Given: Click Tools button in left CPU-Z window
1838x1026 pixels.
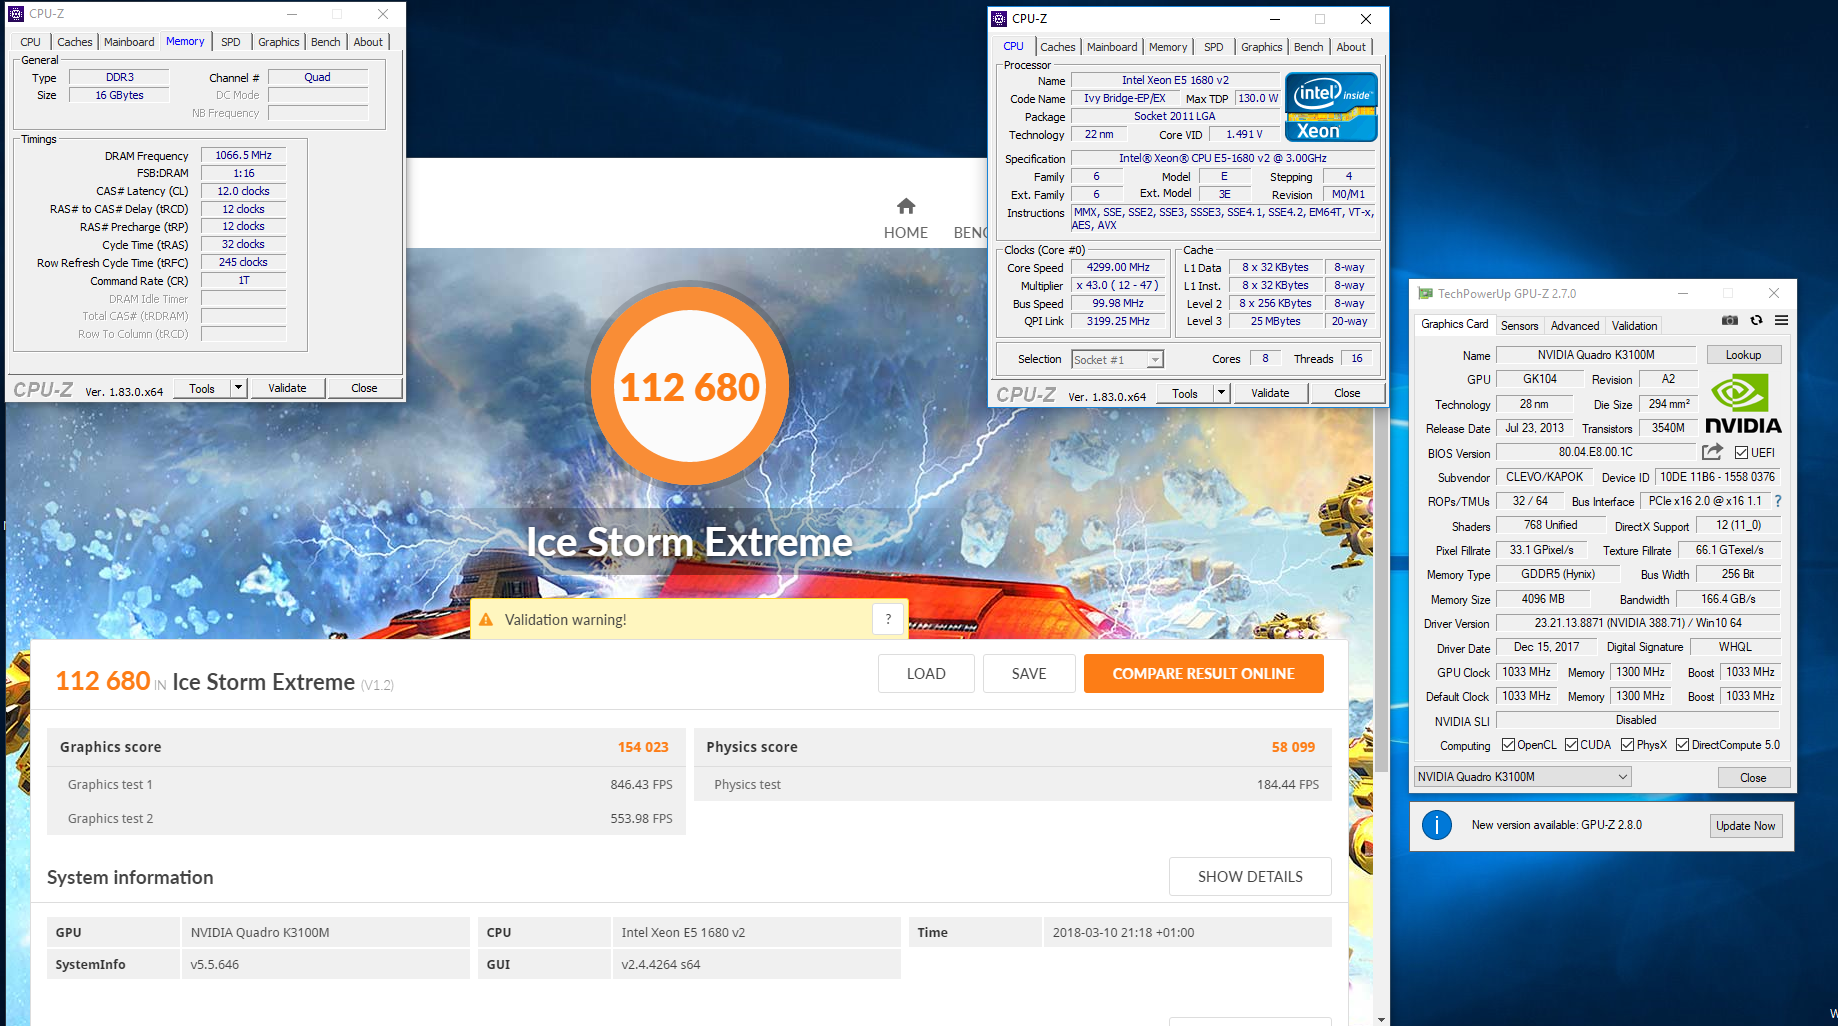Looking at the screenshot, I should 202,388.
